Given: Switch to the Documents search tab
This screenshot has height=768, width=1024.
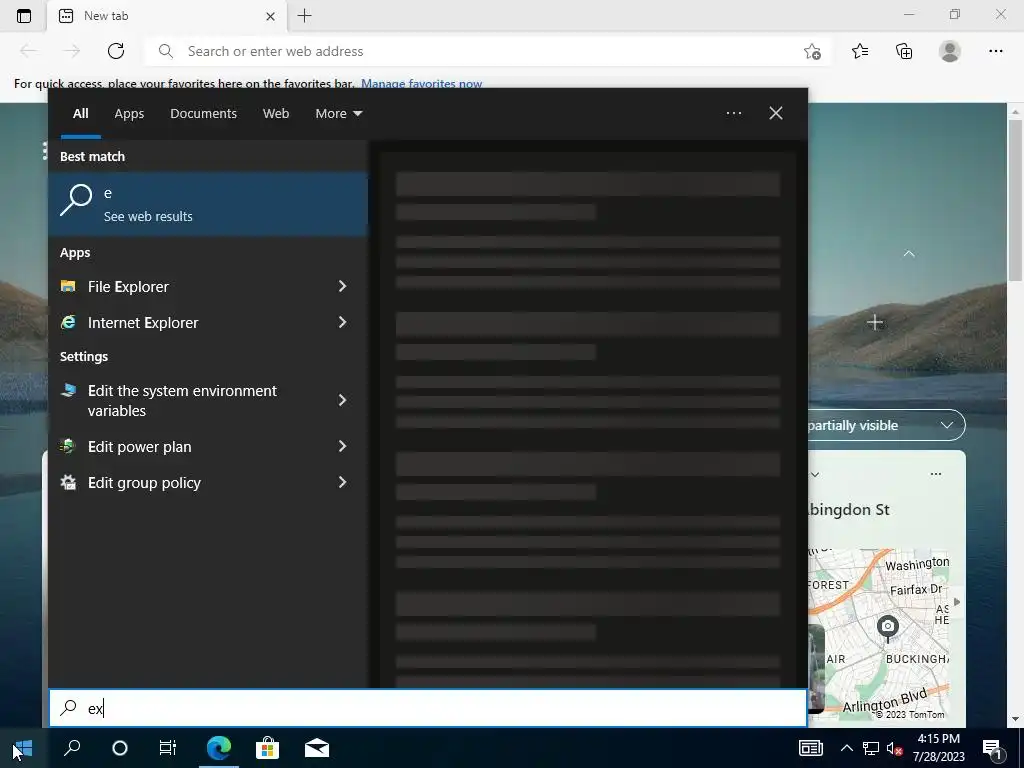Looking at the screenshot, I should point(203,114).
